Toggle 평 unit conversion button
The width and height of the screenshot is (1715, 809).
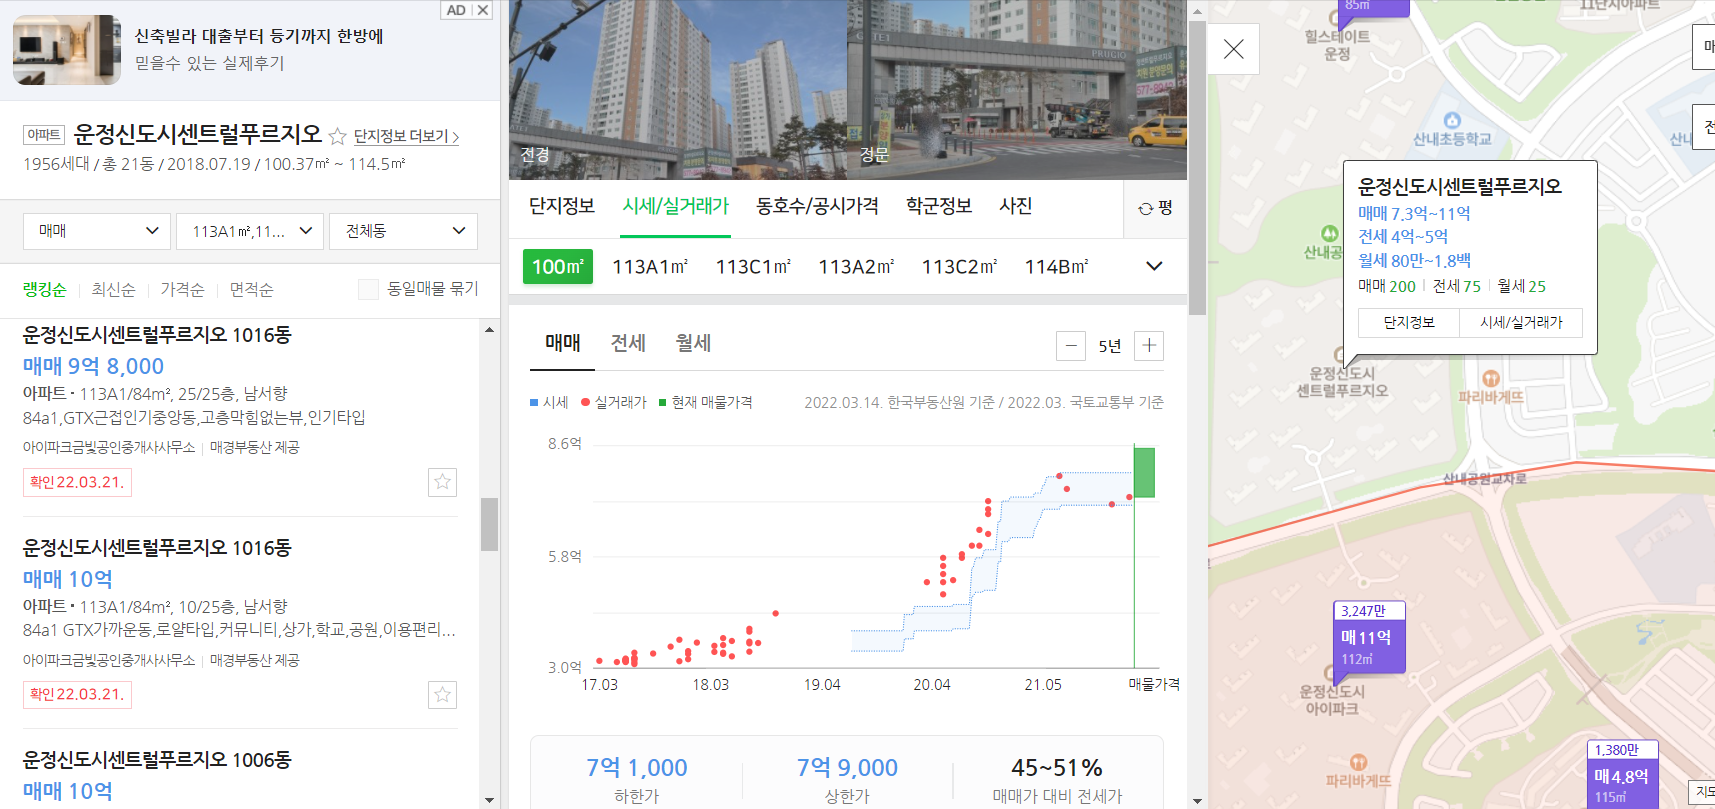coord(1156,208)
